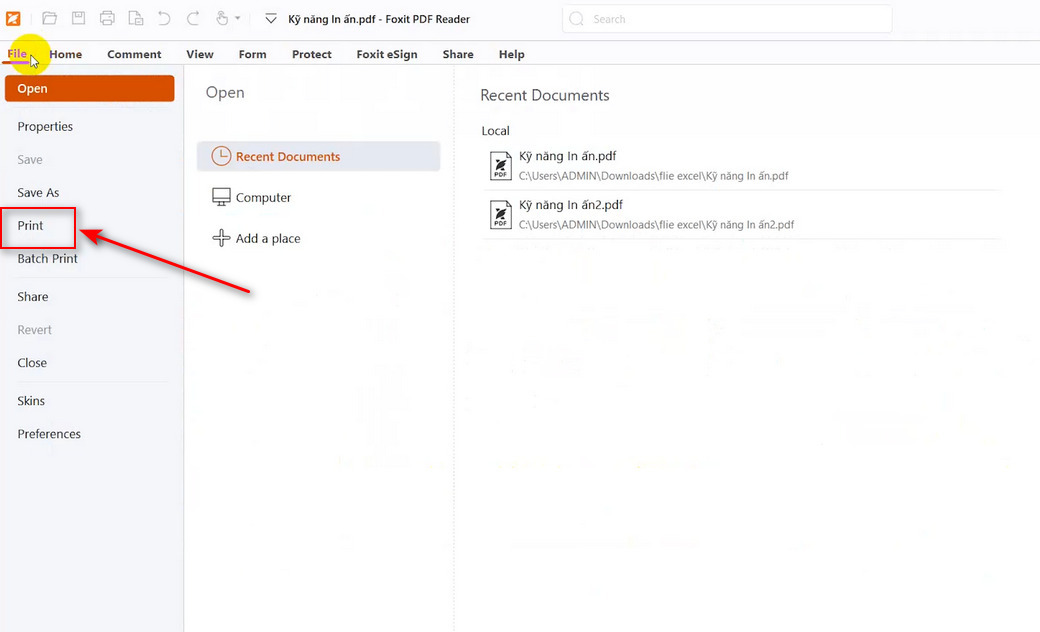Screen dimensions: 1040x632
Task: Expand the customize quick access toolbar dropdown
Action: [x=270, y=19]
